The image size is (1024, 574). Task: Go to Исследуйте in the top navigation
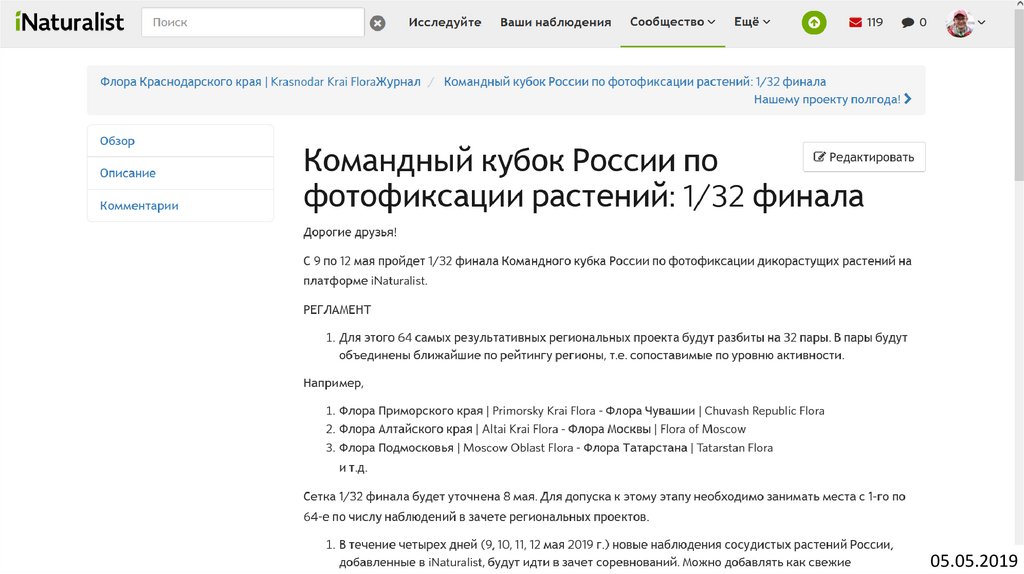[445, 22]
